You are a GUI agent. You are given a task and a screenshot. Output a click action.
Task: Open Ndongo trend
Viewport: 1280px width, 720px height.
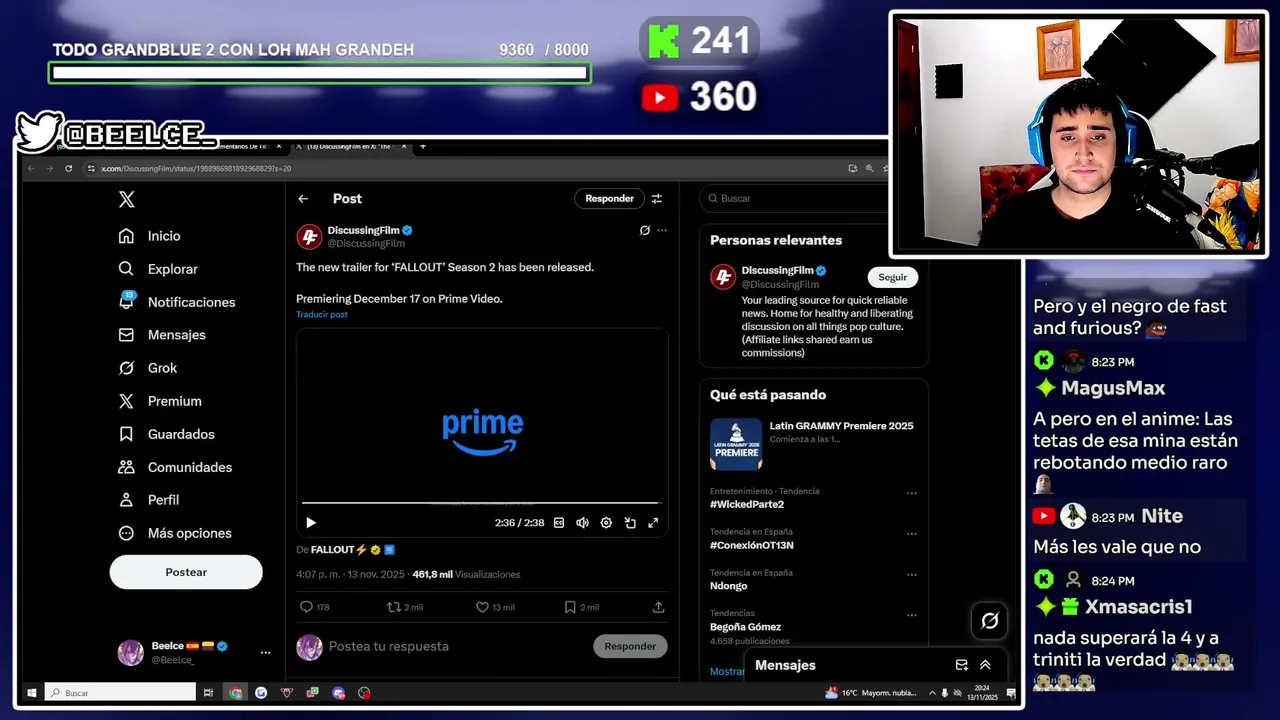729,586
